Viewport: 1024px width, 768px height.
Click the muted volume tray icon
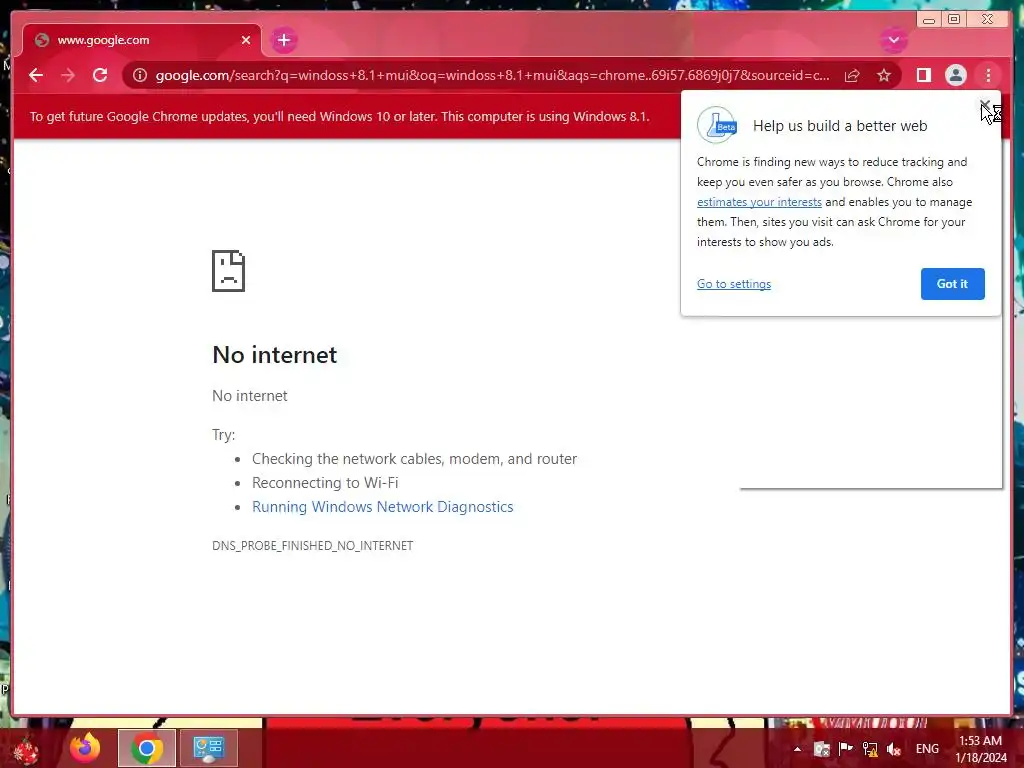[x=894, y=749]
